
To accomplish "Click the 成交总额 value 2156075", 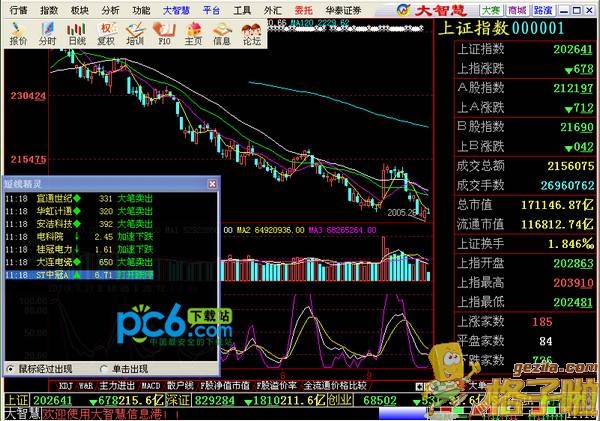I will click(x=571, y=166).
